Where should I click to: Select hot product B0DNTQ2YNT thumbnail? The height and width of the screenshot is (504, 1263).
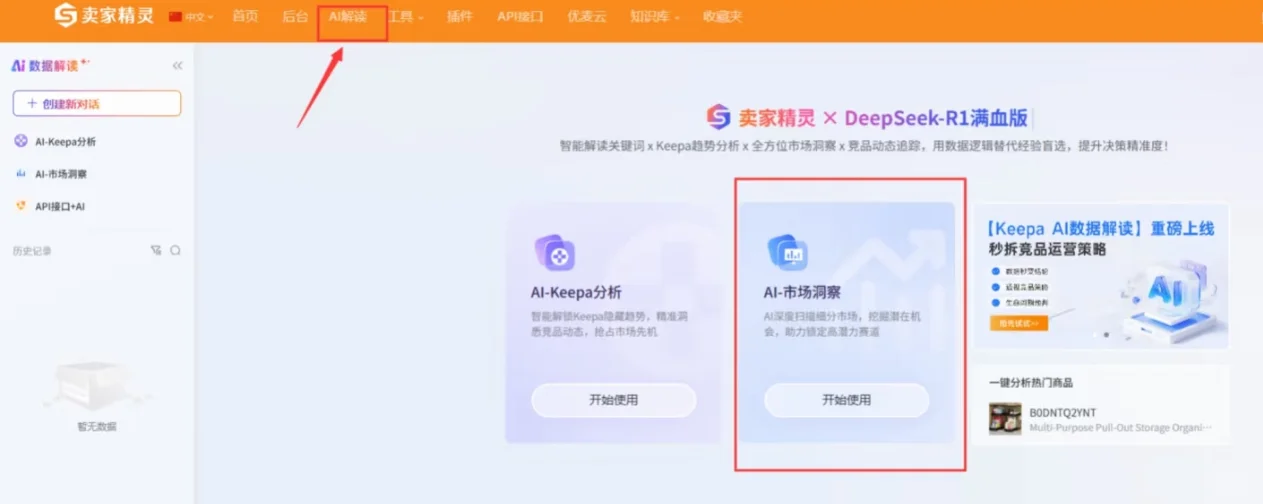point(1004,418)
